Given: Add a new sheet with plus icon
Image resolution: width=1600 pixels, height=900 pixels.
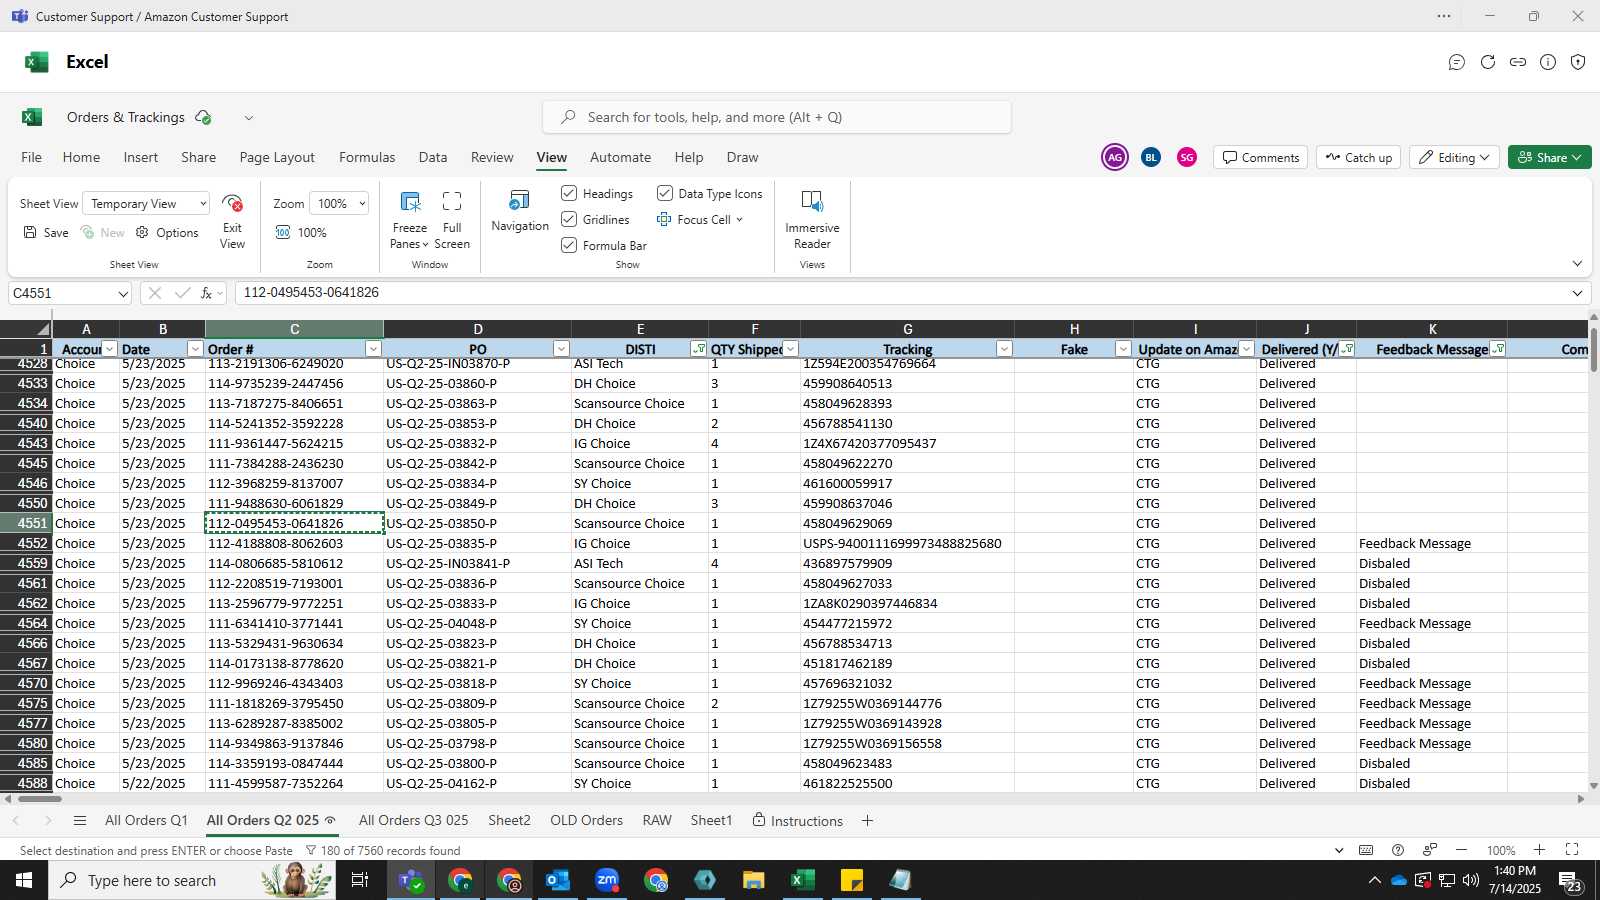Looking at the screenshot, I should point(867,821).
